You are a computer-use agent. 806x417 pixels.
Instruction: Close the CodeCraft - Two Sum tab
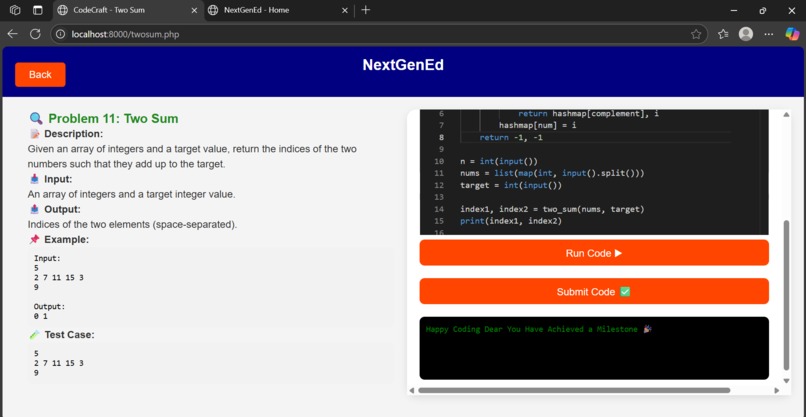194,10
